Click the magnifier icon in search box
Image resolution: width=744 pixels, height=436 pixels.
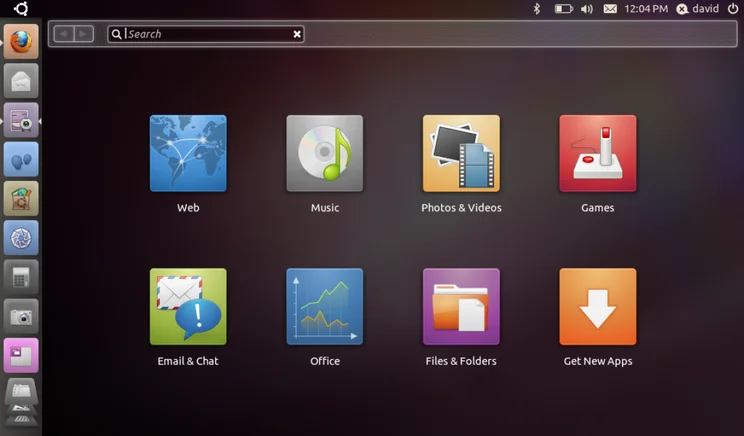click(x=116, y=34)
